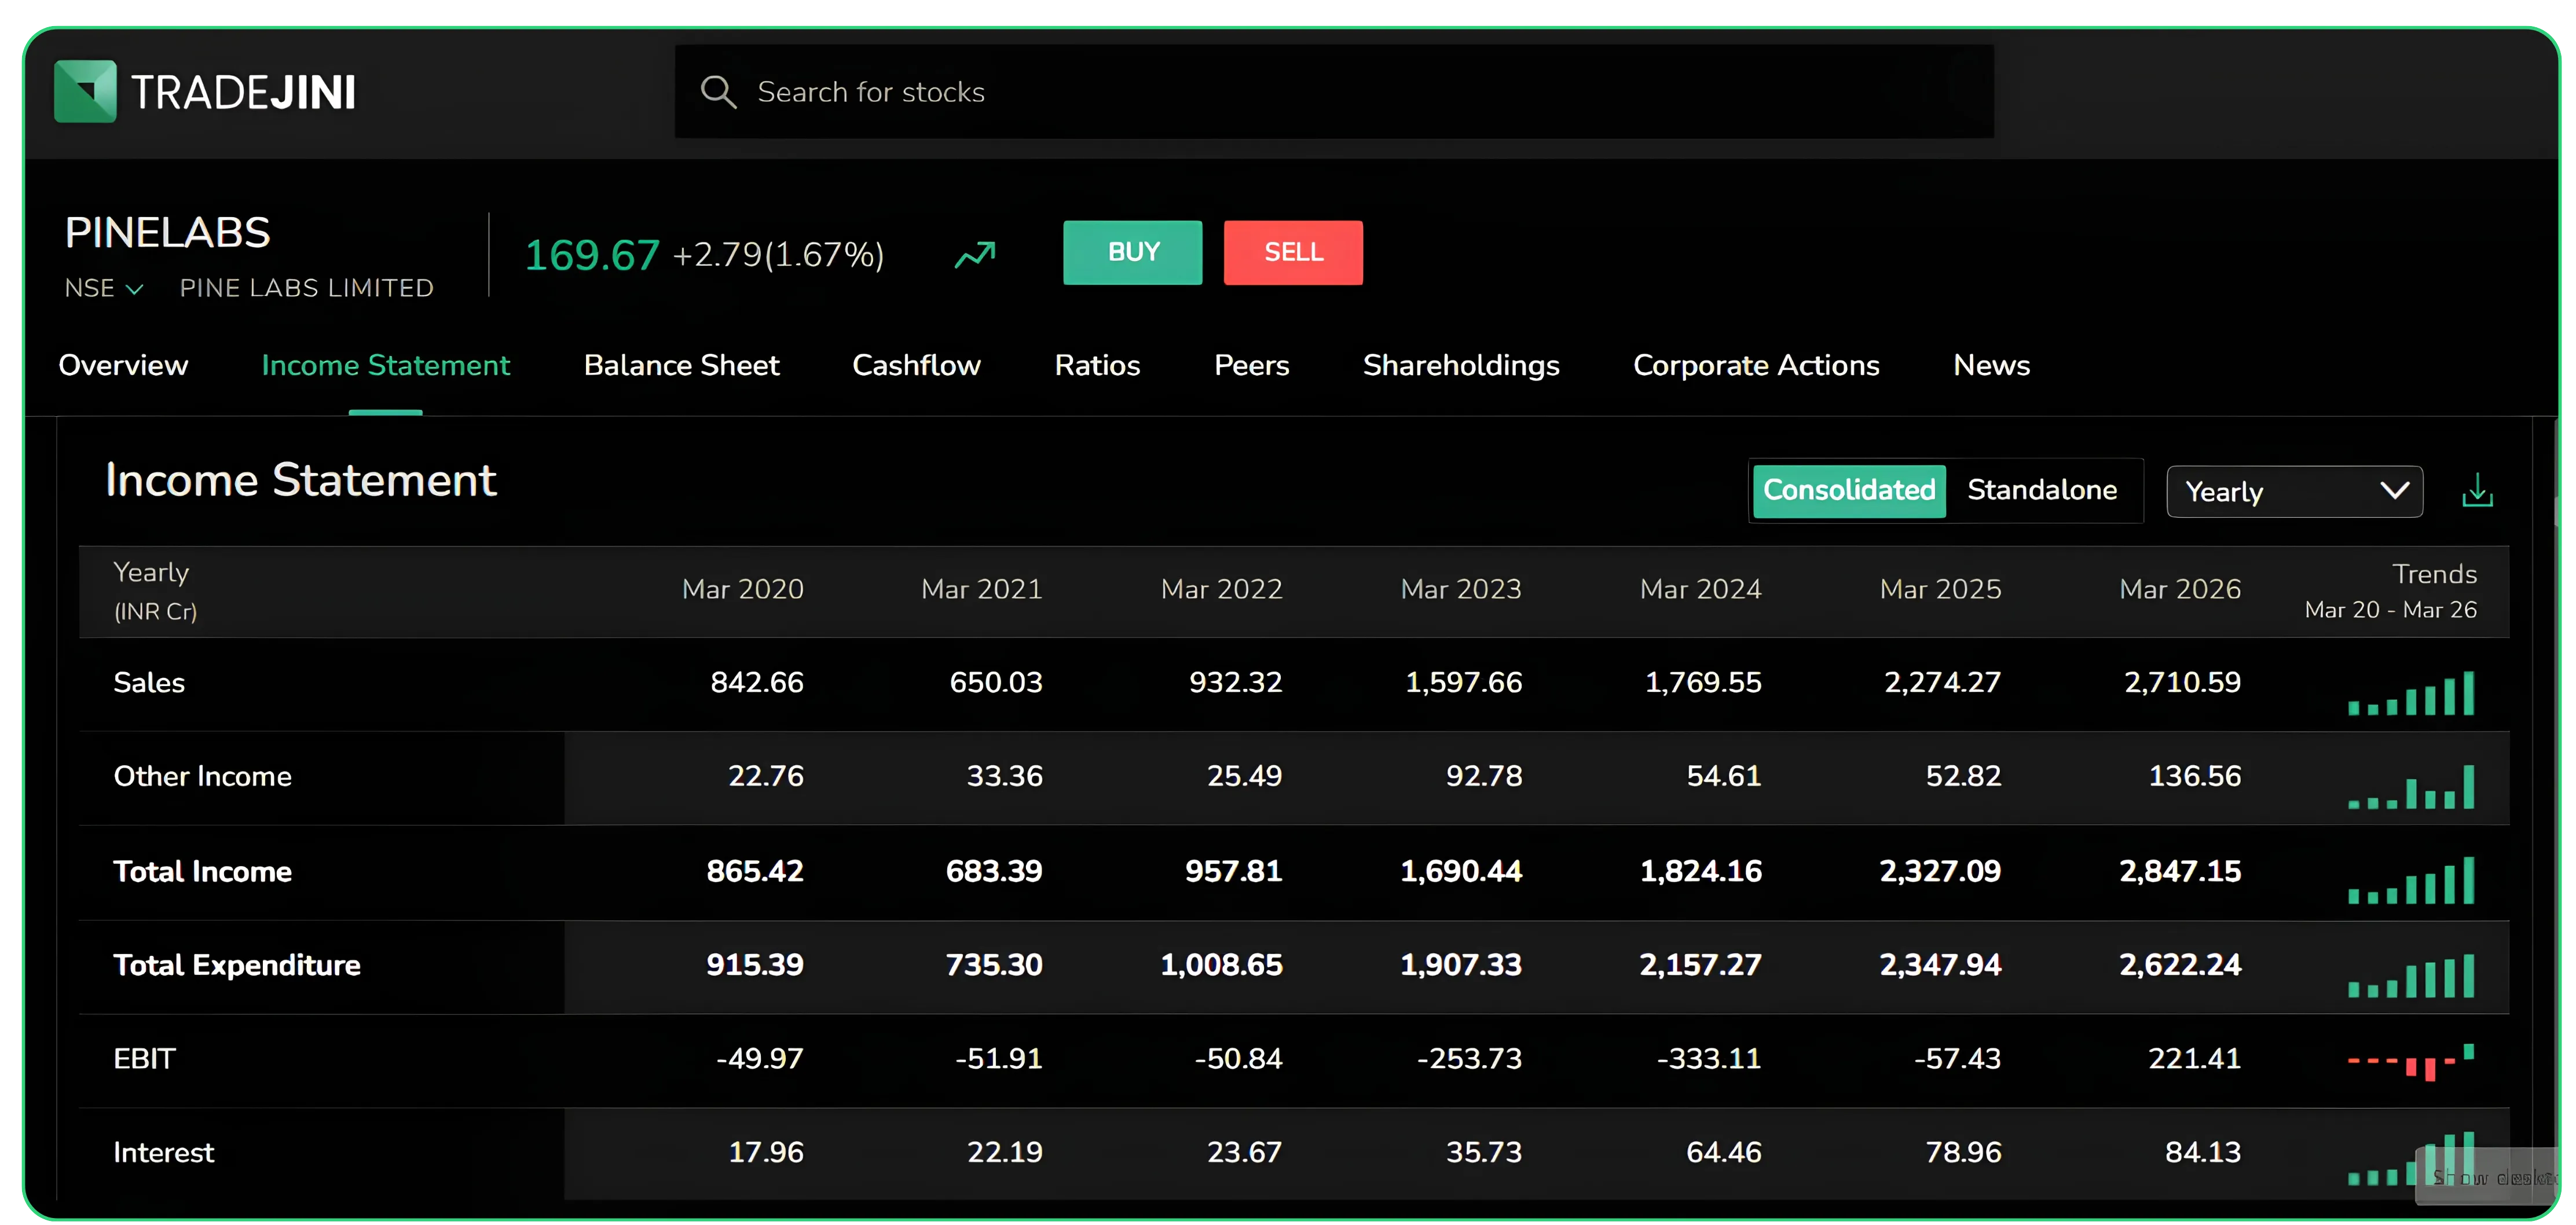Open Total Income trend sparkline
Screen dimensions: 2576x1225
(2411, 881)
